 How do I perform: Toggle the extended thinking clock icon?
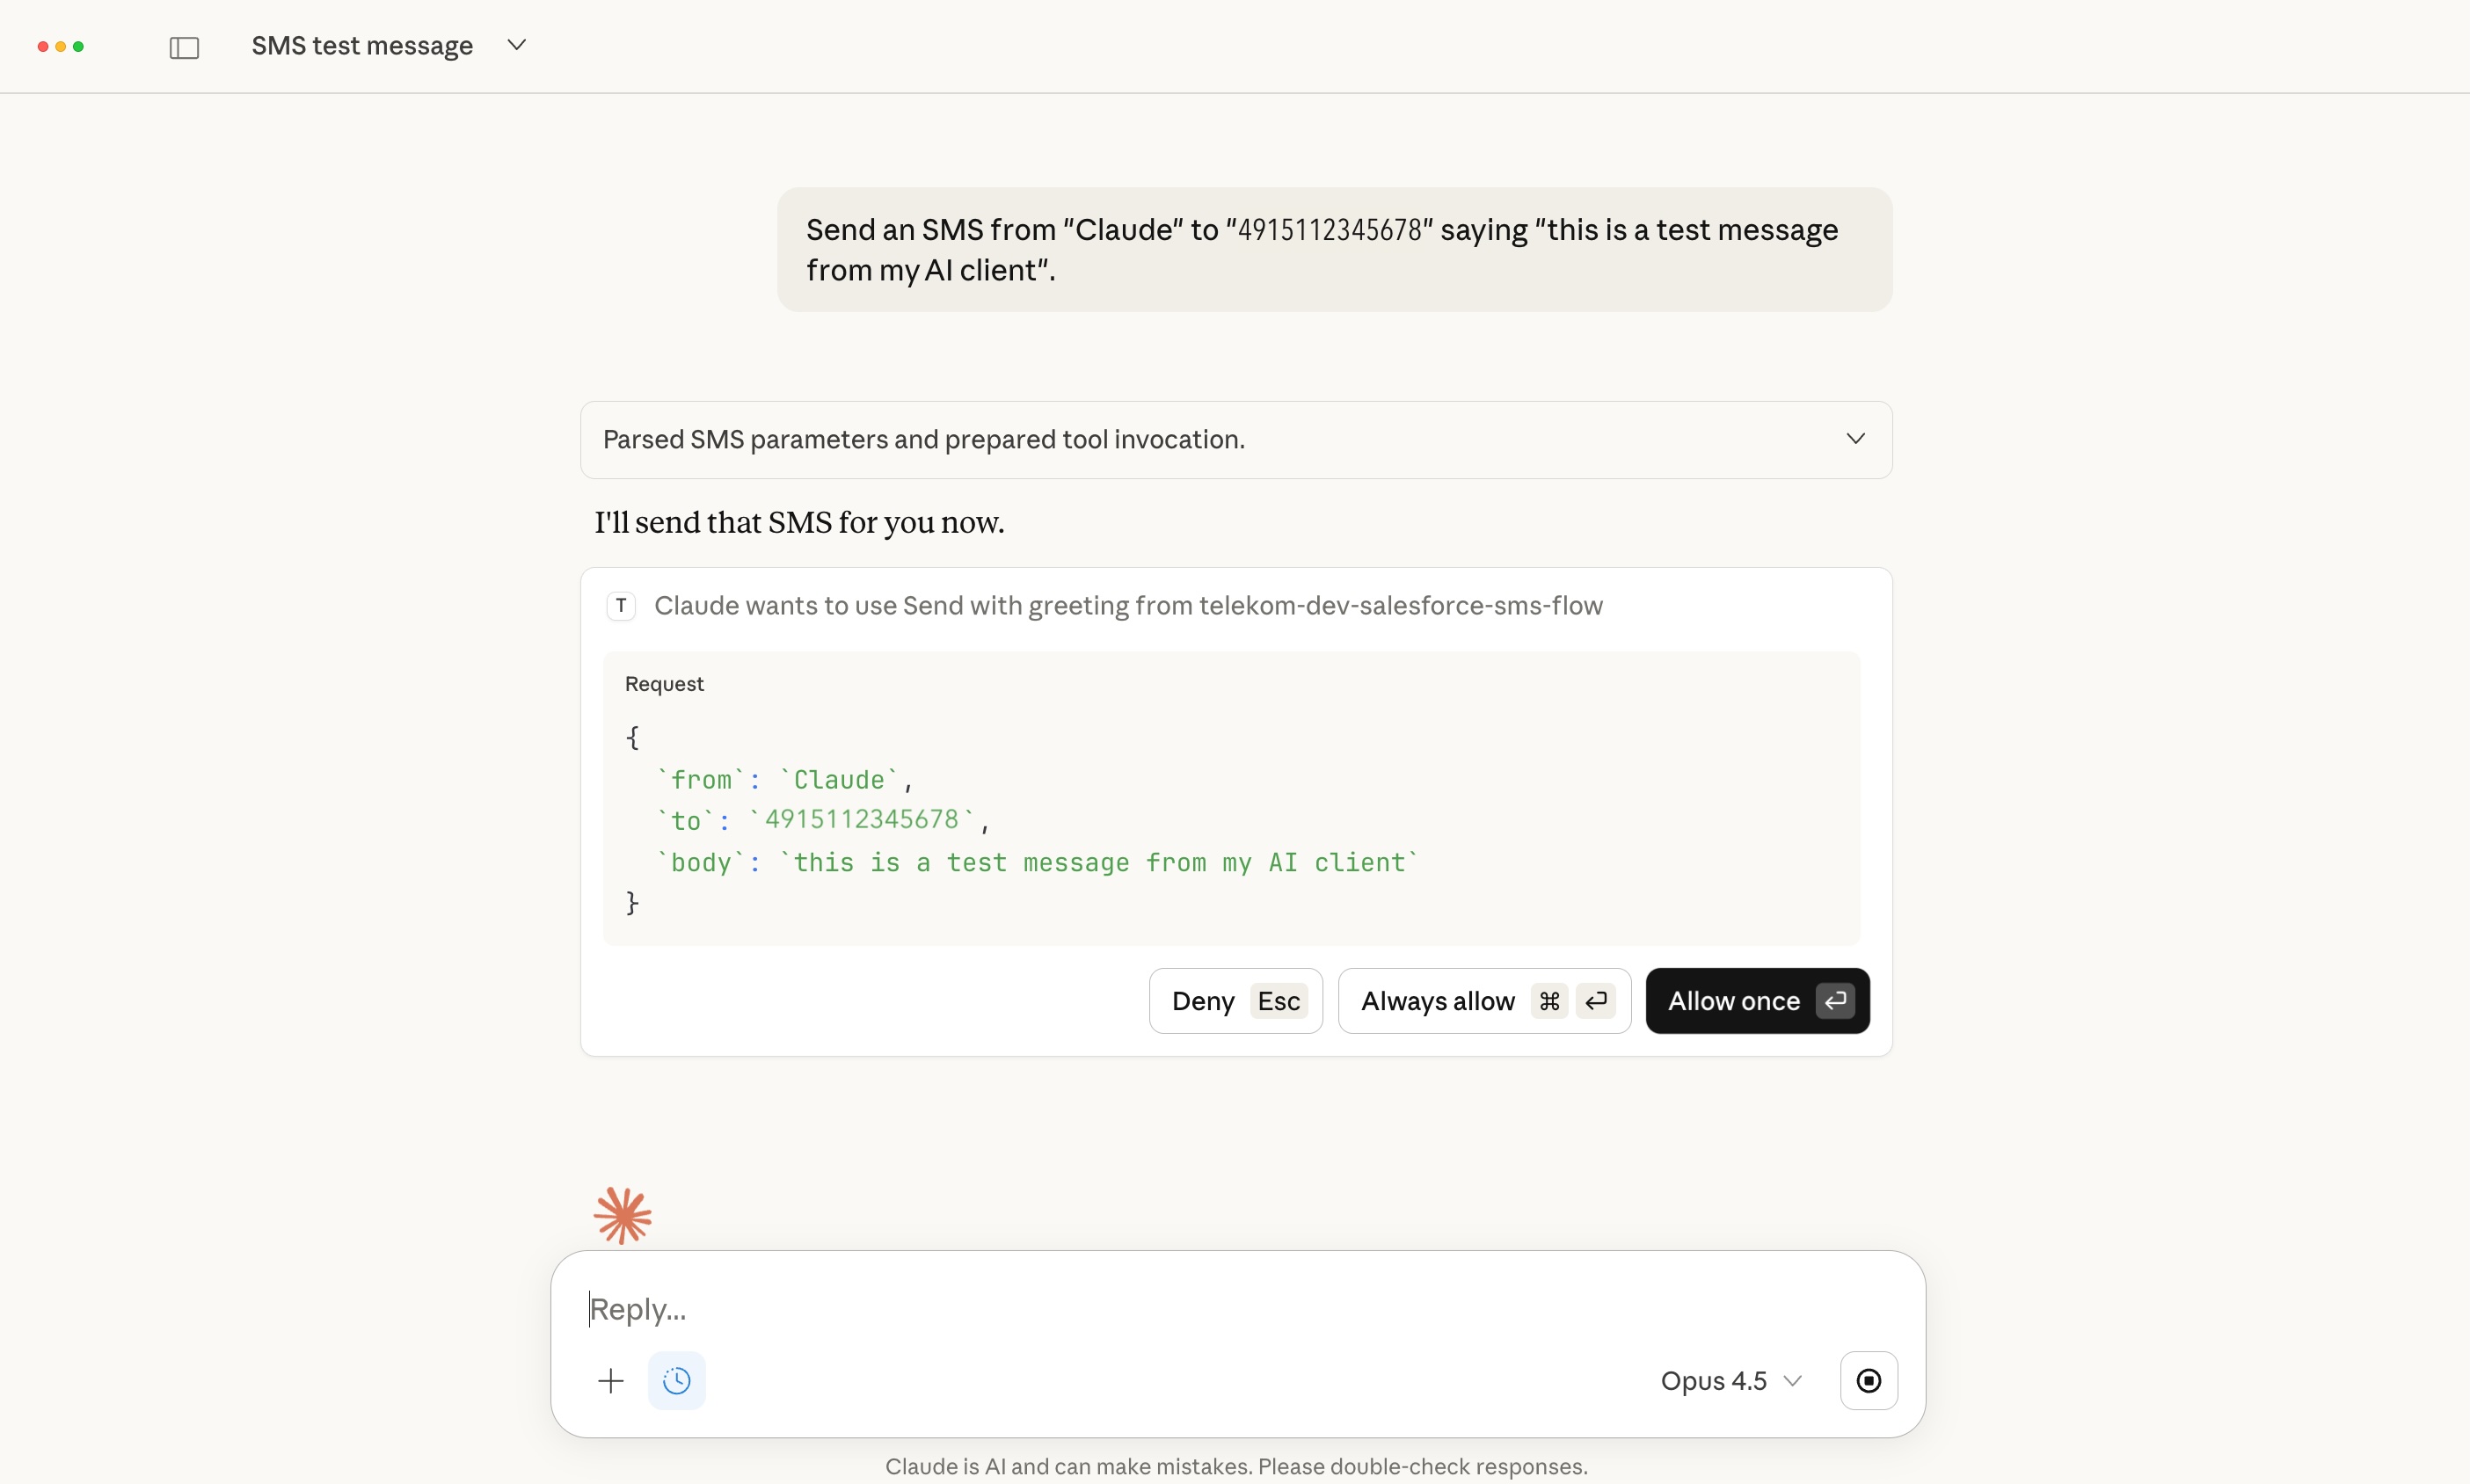click(677, 1381)
